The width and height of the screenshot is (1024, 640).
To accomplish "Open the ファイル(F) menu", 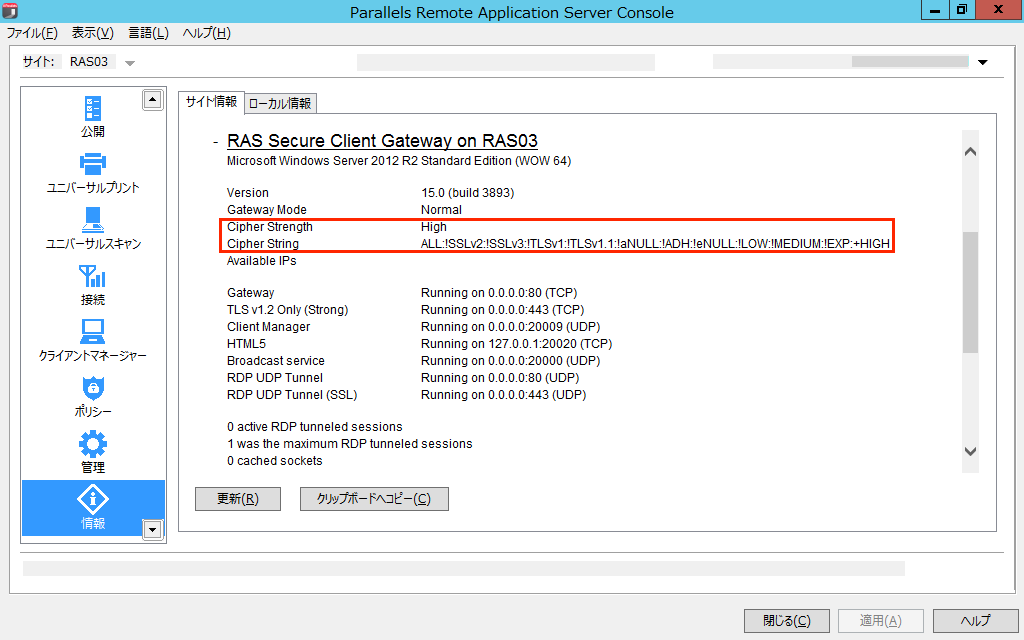I will (32, 33).
